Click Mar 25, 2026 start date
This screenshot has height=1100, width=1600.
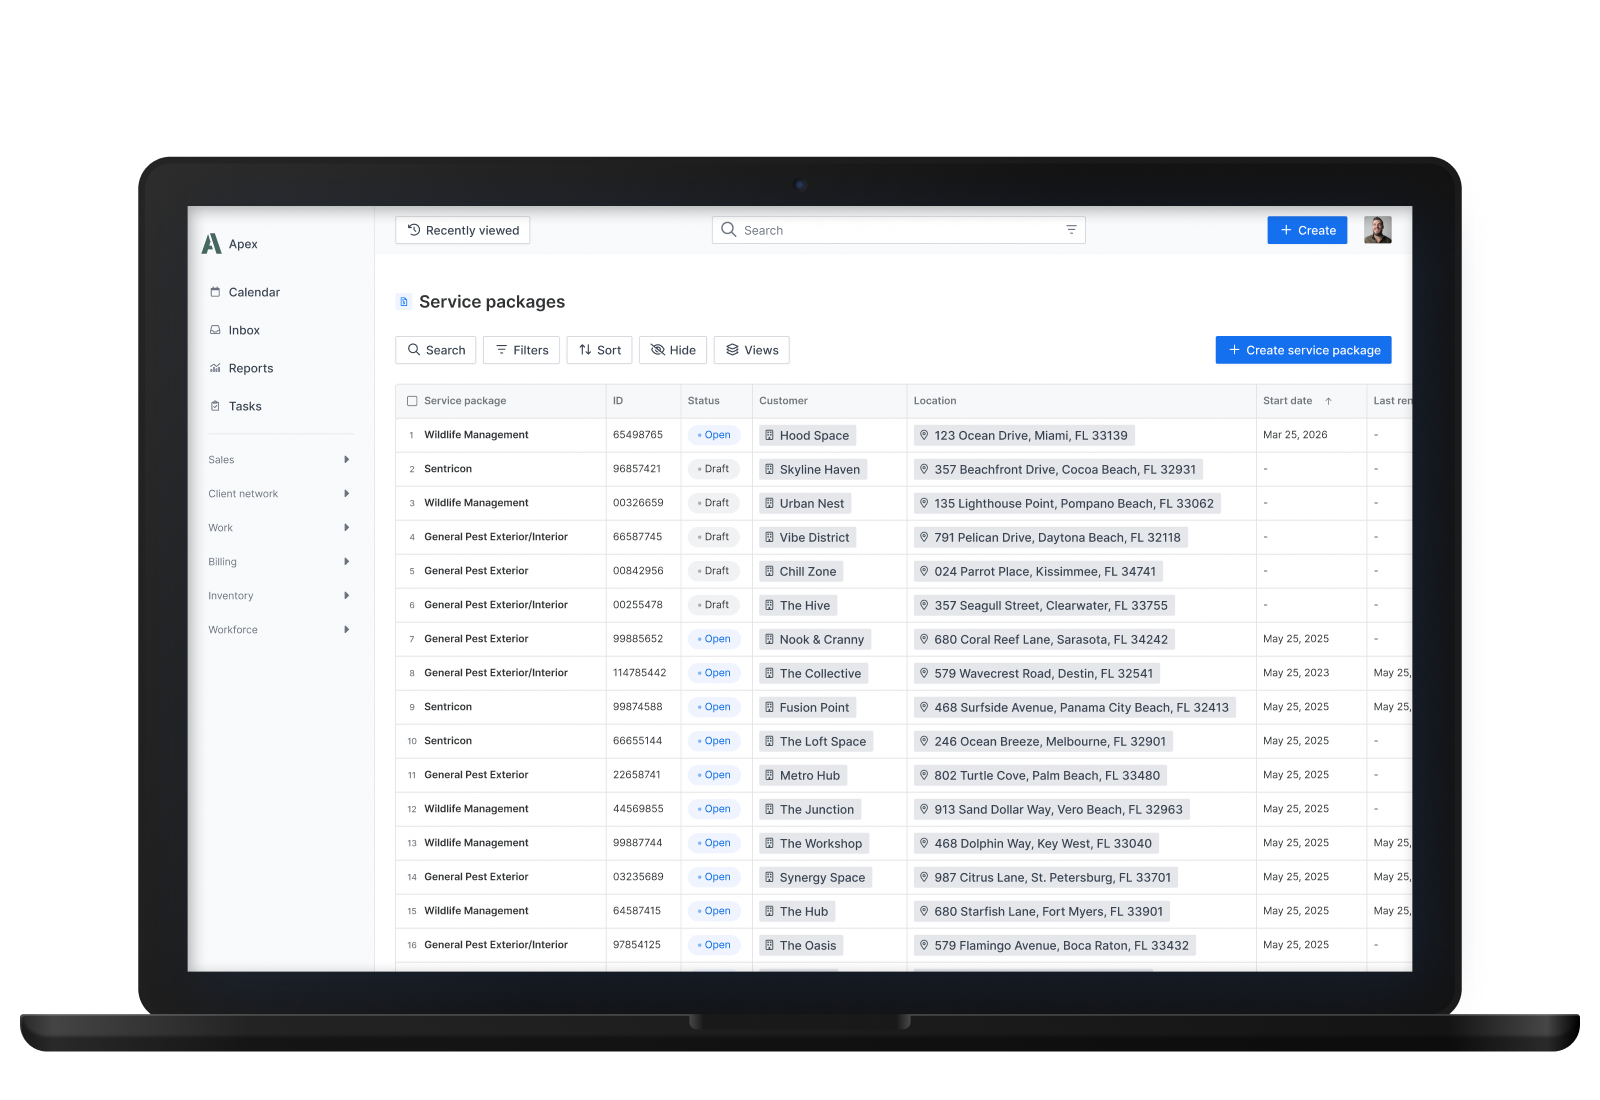(x=1295, y=435)
